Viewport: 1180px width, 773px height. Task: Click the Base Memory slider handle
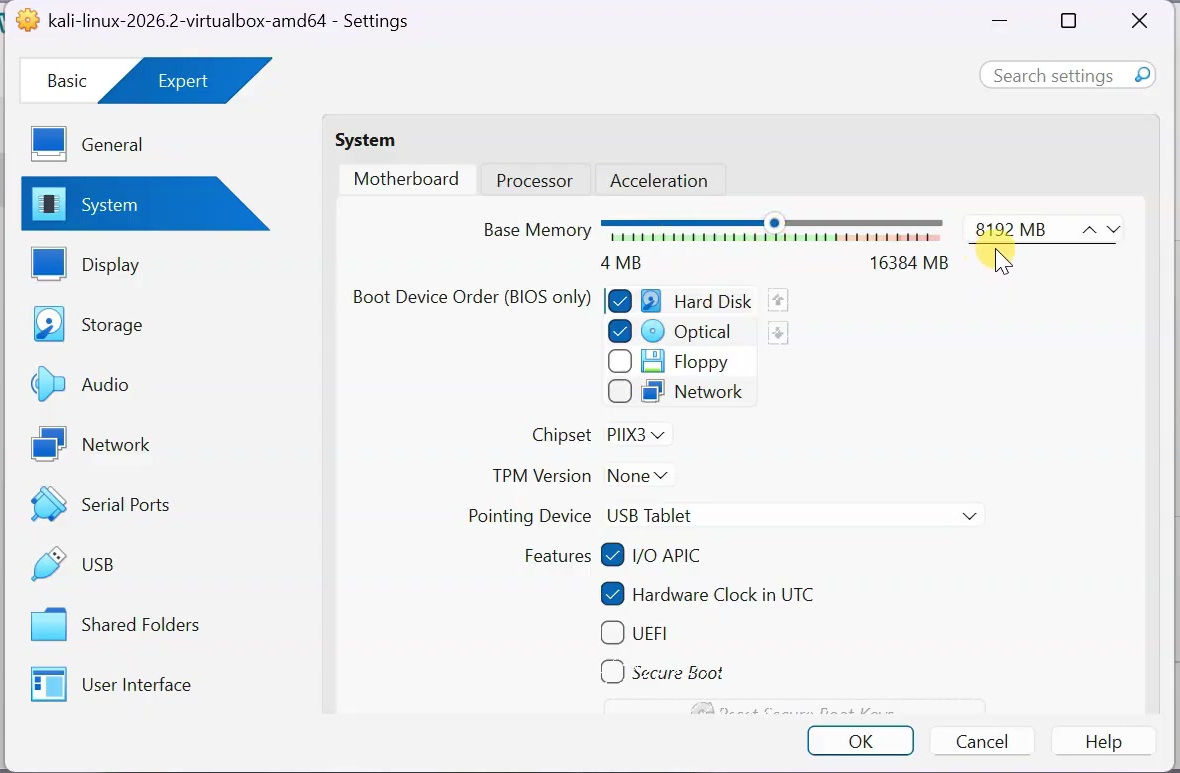[774, 223]
